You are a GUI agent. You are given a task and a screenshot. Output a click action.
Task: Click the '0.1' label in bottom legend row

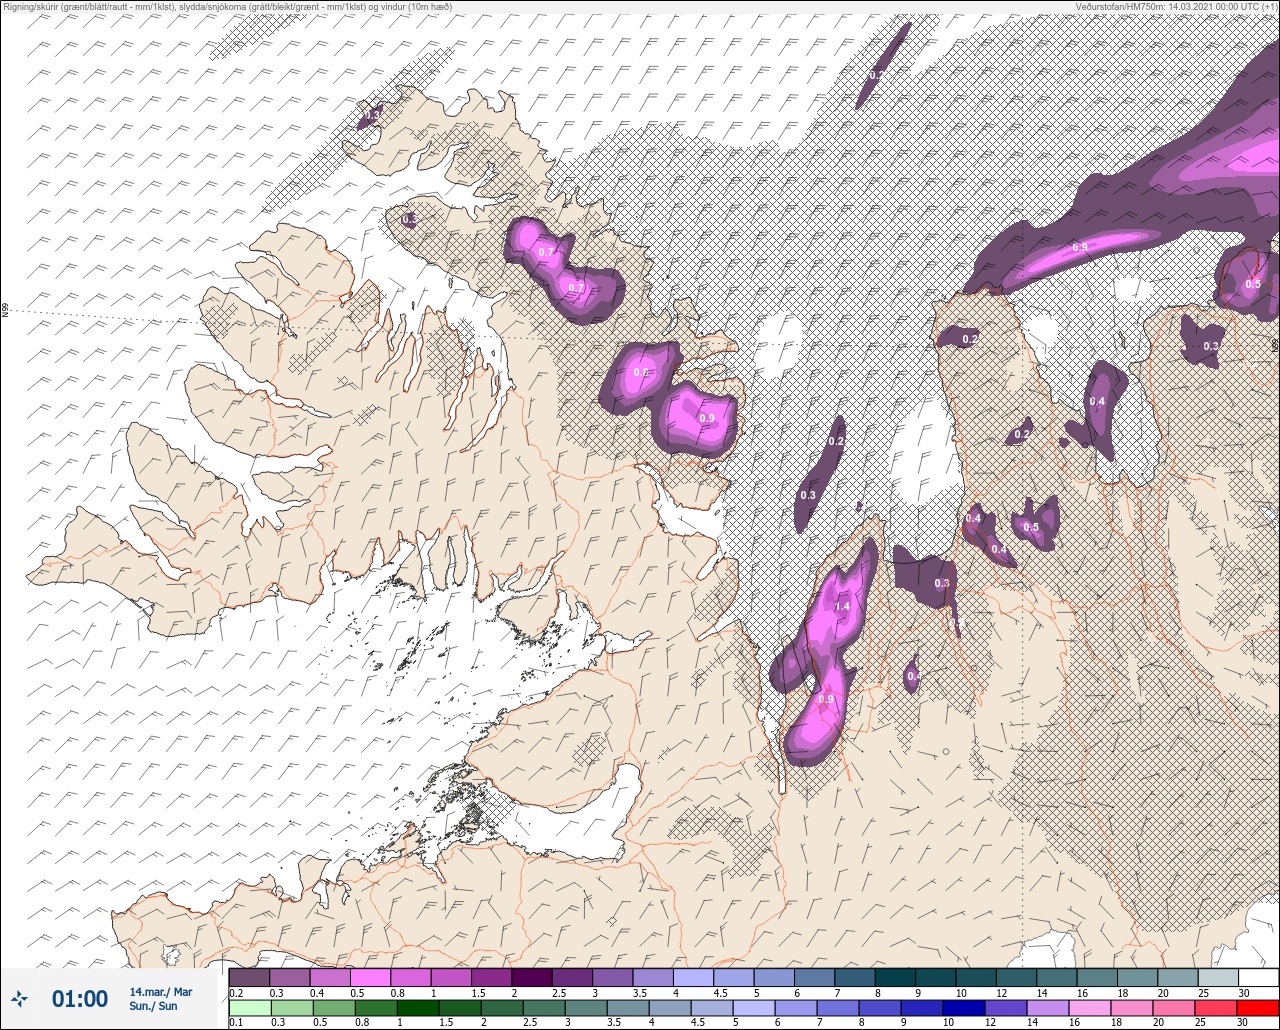[x=236, y=1022]
